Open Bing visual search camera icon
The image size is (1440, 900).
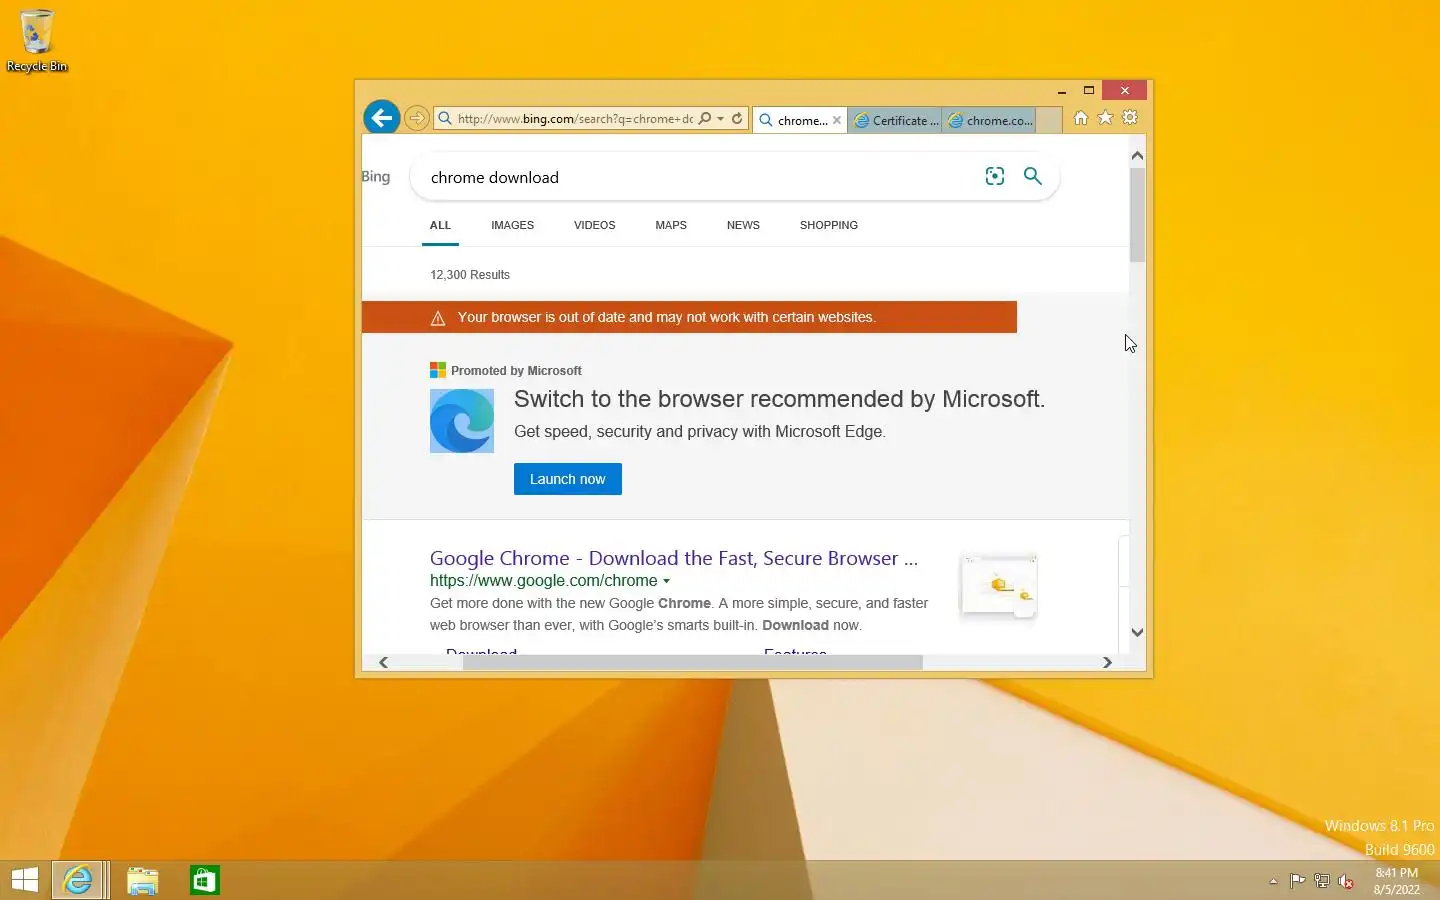point(994,176)
